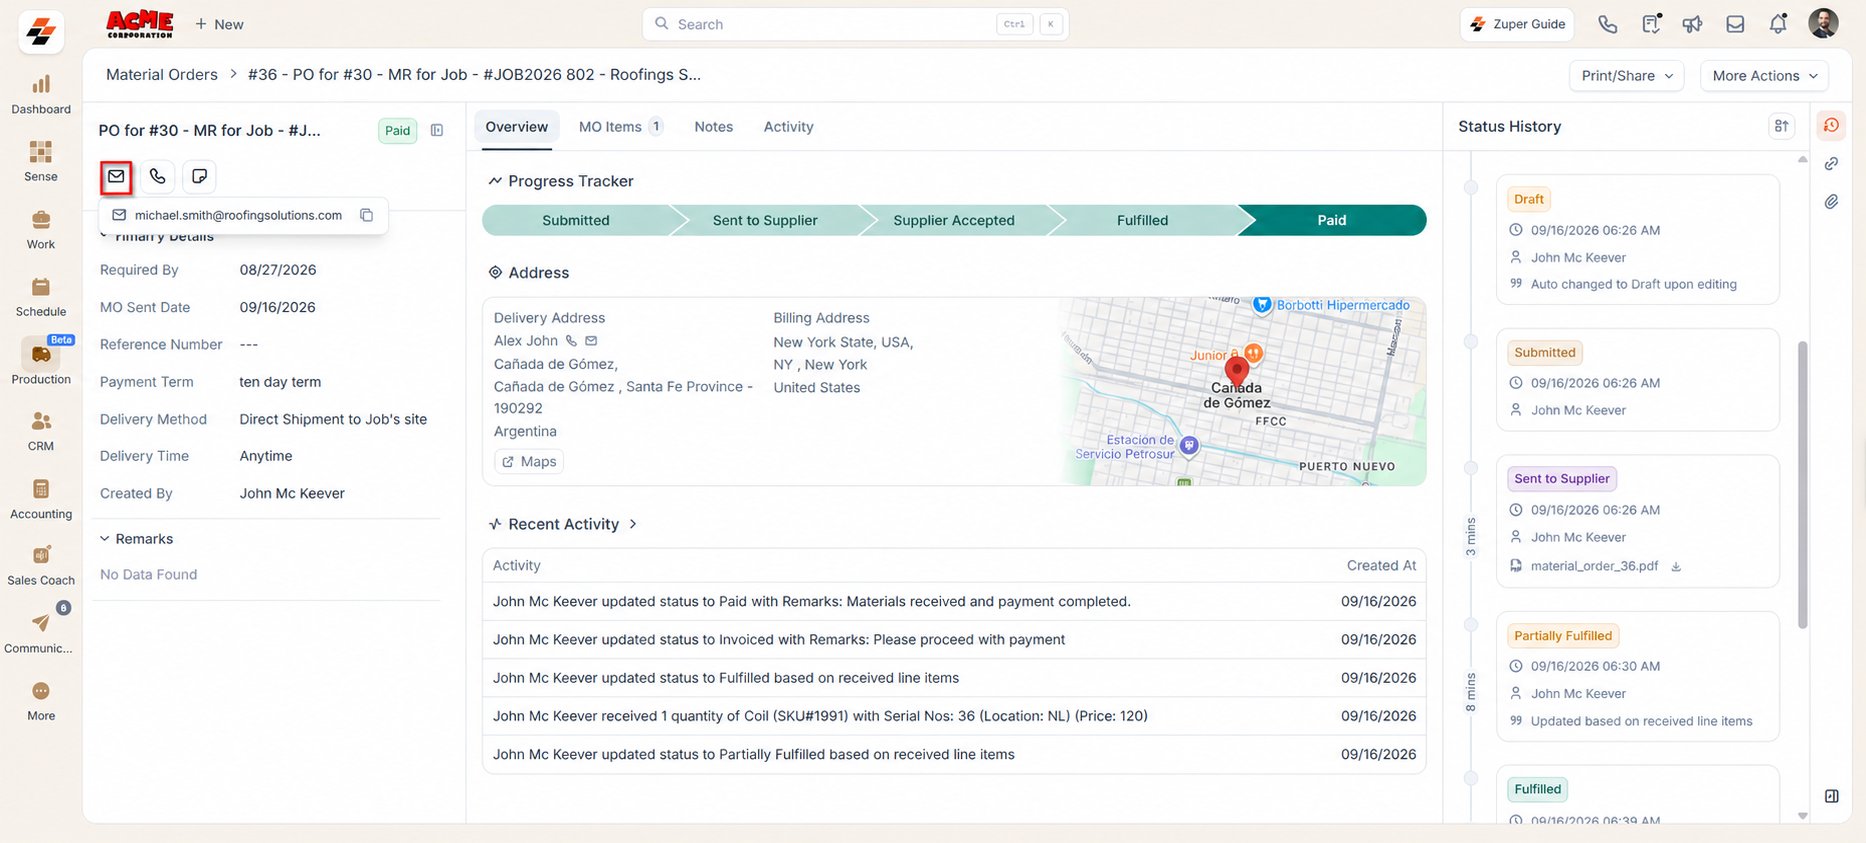
Task: Open the New create menu
Action: tap(219, 24)
